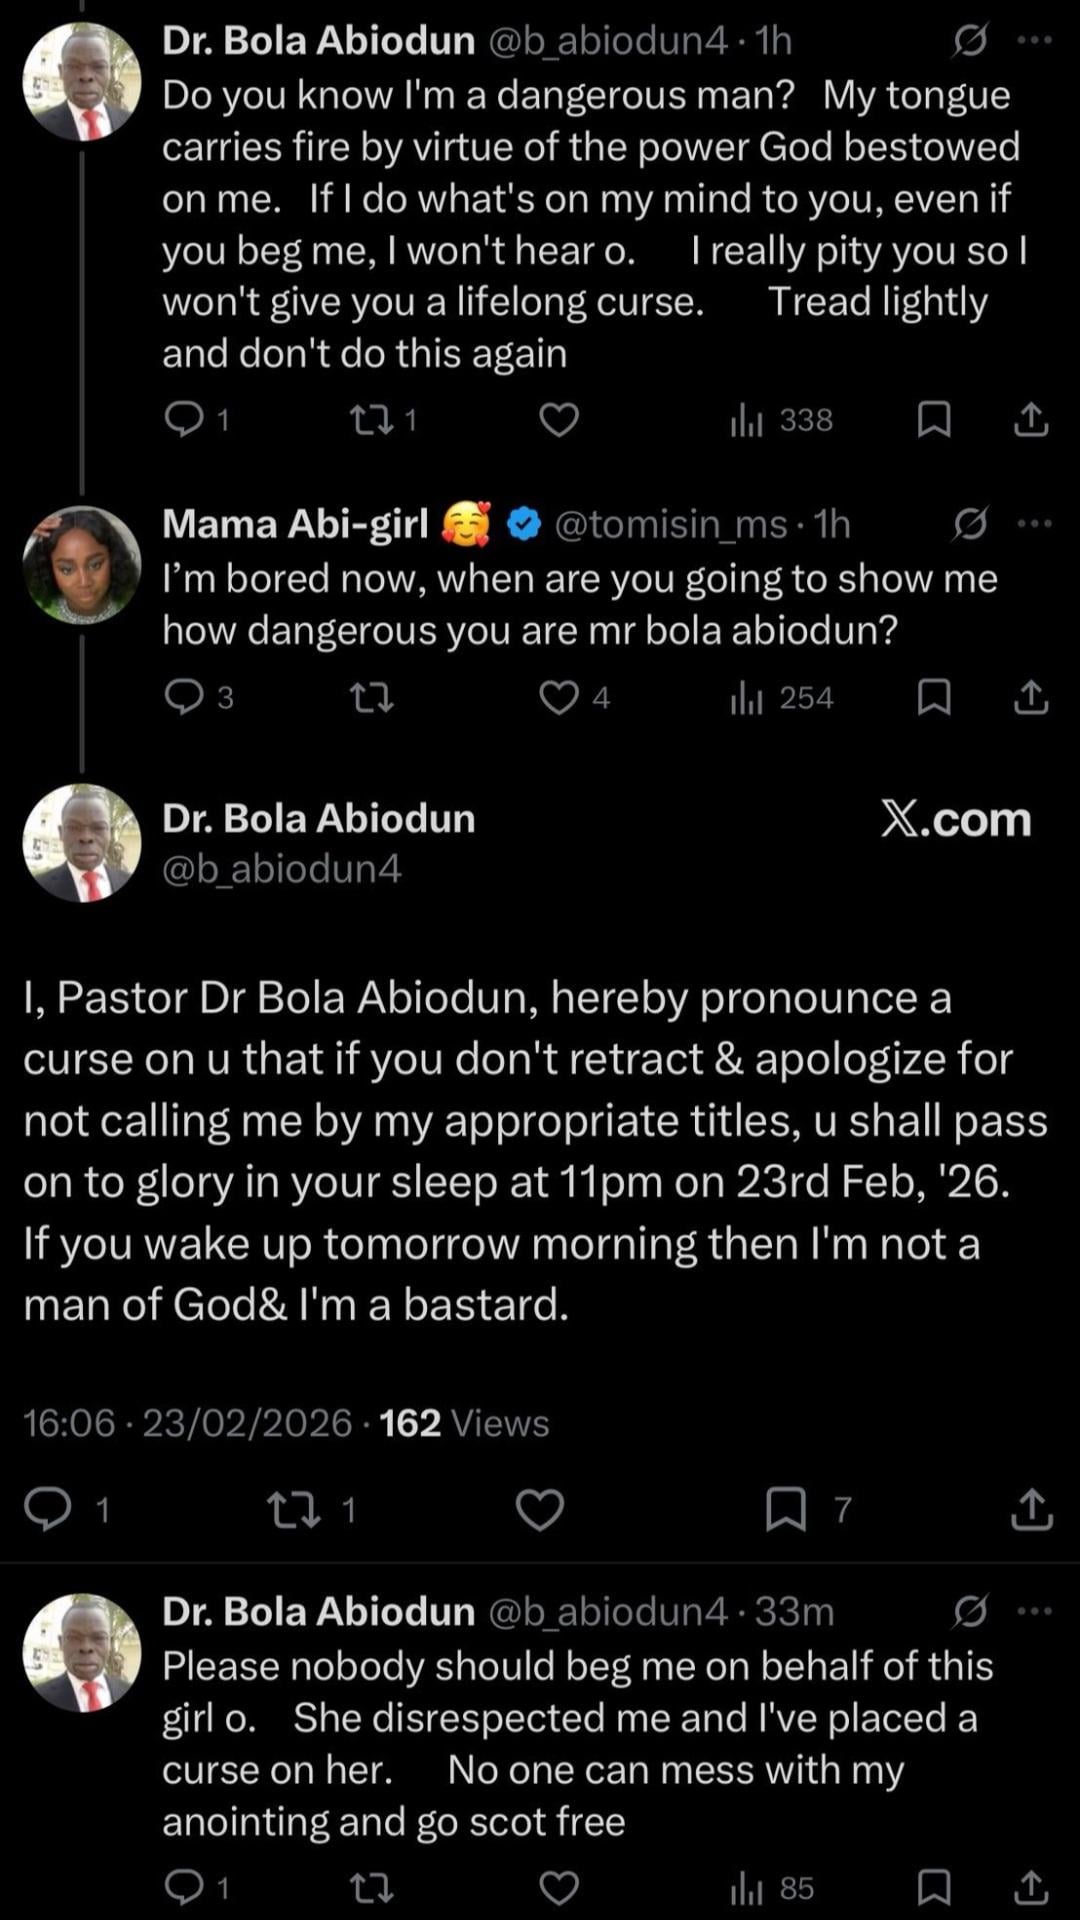Screen dimensions: 1080x1920
Task: Open more options on the 33m tweet
Action: click(1033, 1611)
